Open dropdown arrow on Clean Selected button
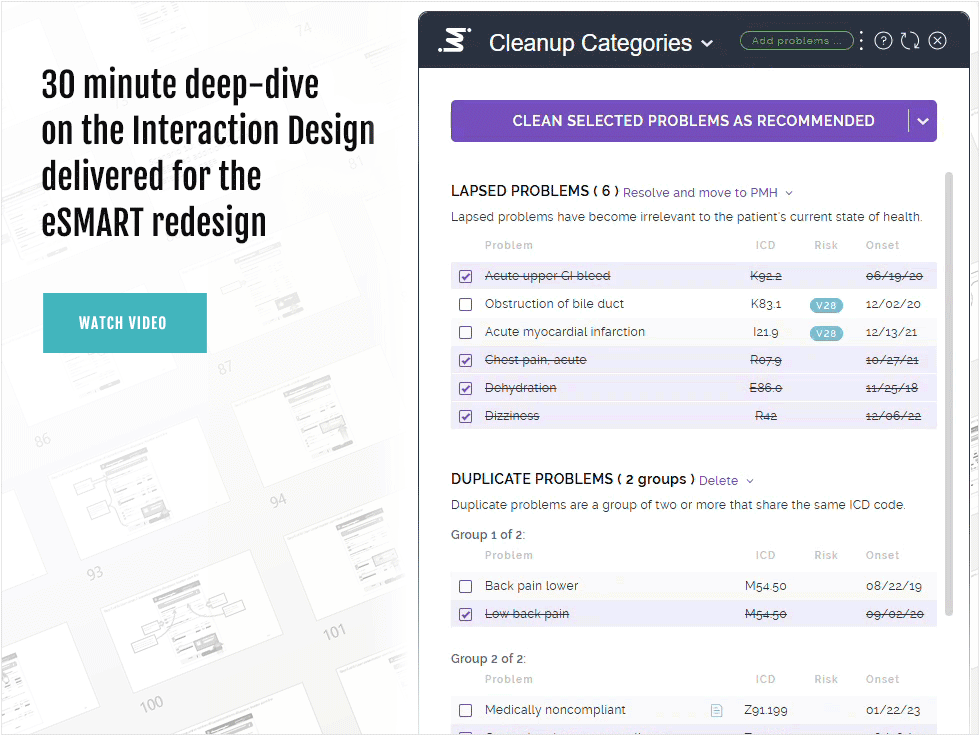 pos(923,121)
